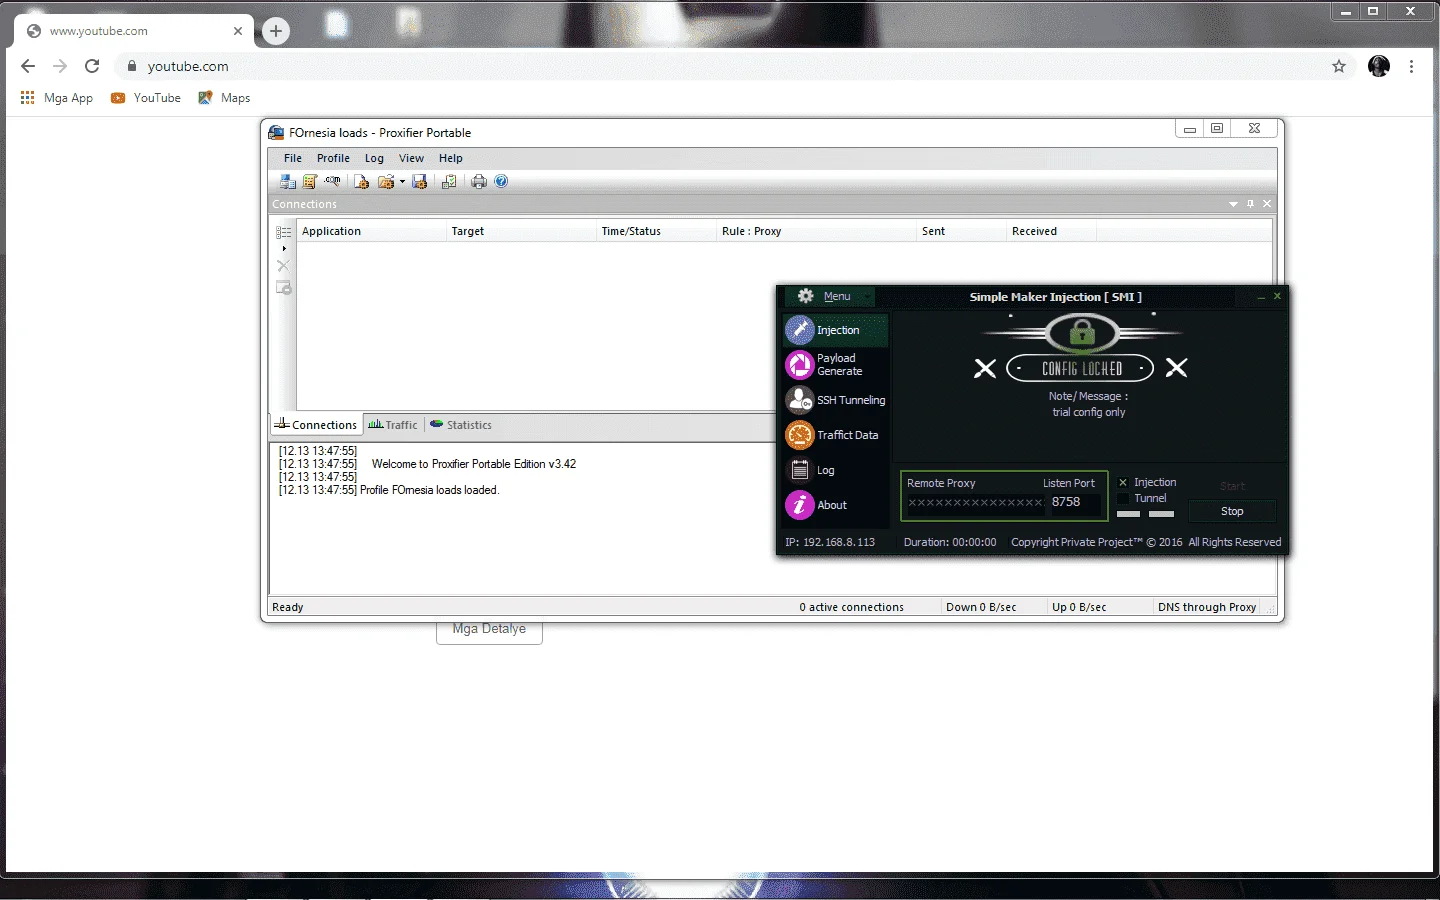Click the Stop button in SMI
1440x900 pixels.
pyautogui.click(x=1232, y=511)
